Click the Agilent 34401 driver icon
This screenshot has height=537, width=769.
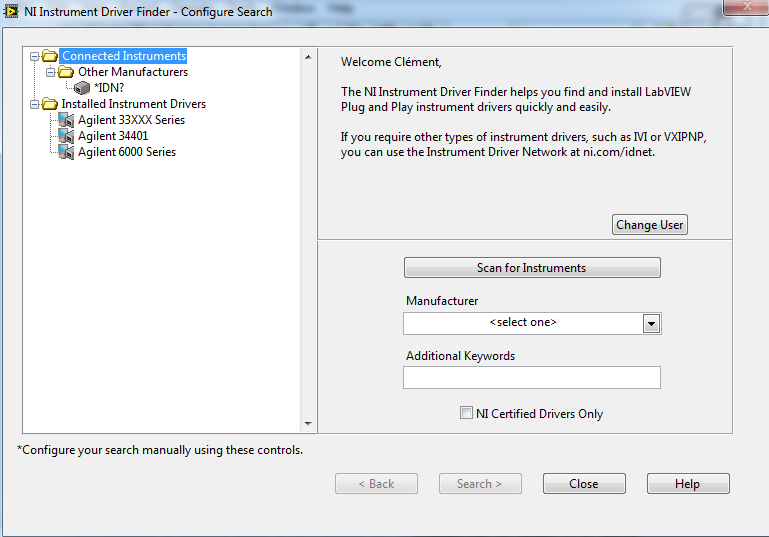(66, 136)
